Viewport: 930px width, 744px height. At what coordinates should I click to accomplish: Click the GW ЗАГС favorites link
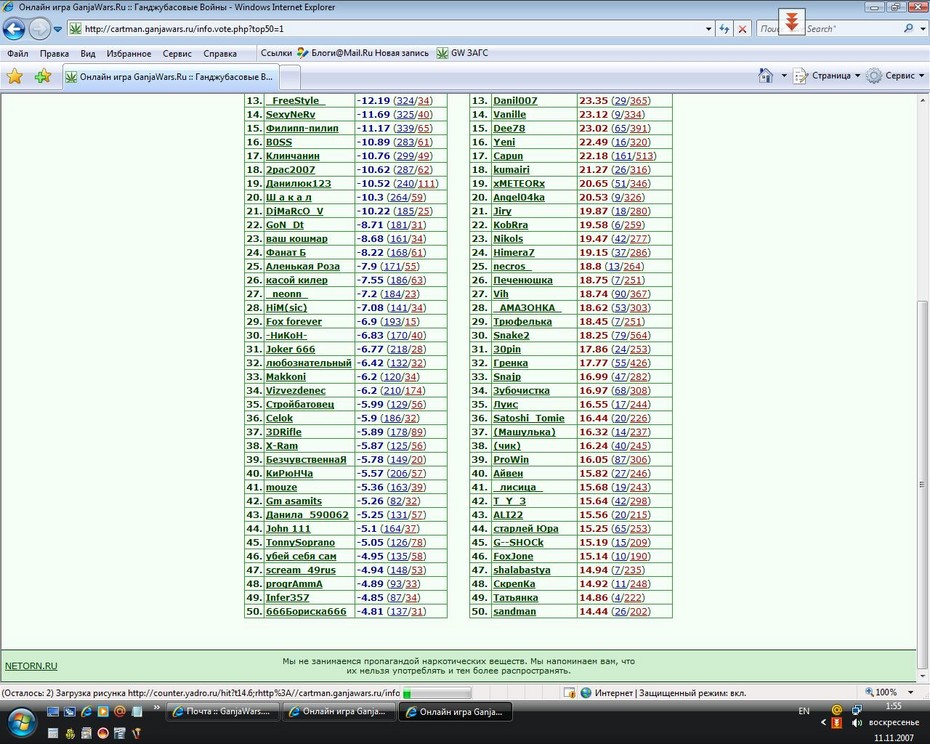click(x=463, y=53)
